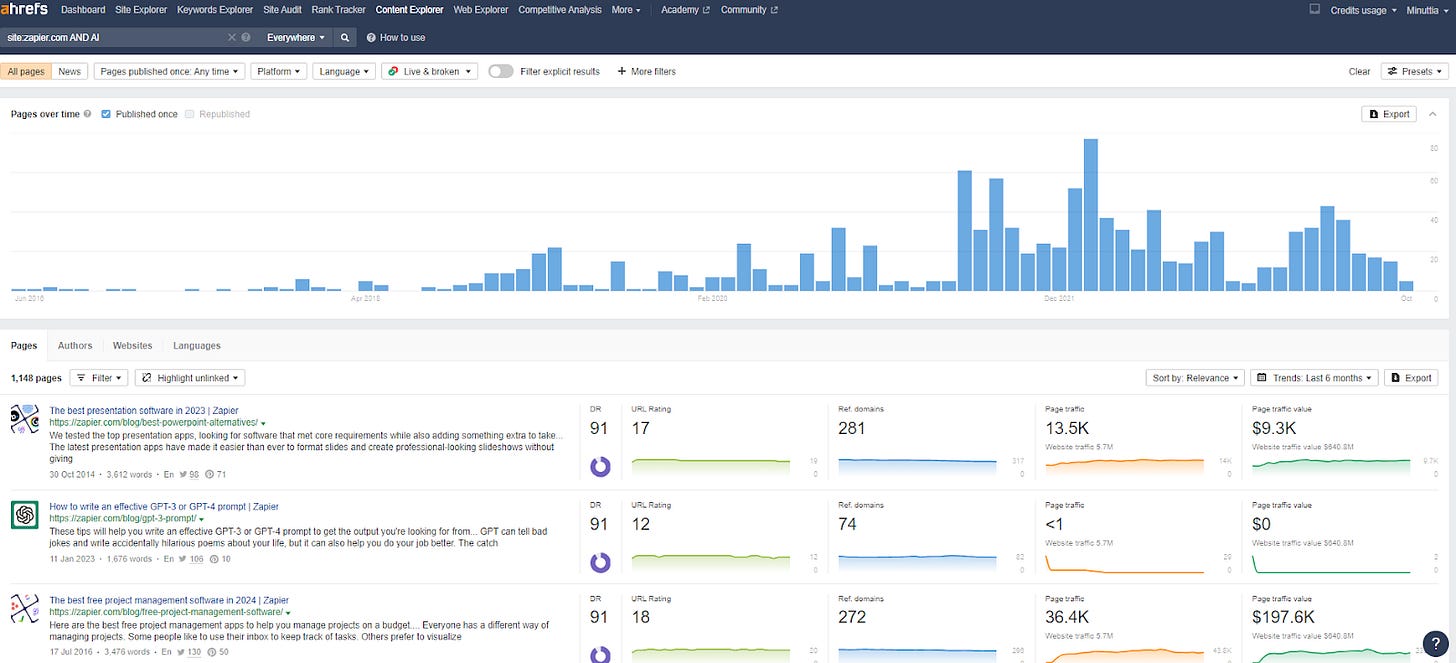The width and height of the screenshot is (1456, 663).
Task: Open the More navigation dropdown
Action: click(626, 10)
